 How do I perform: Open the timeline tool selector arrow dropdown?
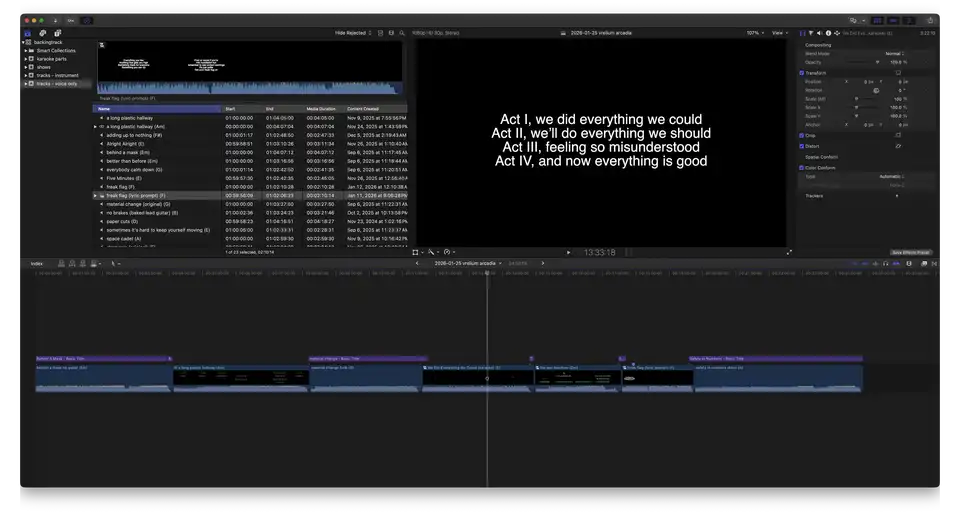[x=115, y=264]
